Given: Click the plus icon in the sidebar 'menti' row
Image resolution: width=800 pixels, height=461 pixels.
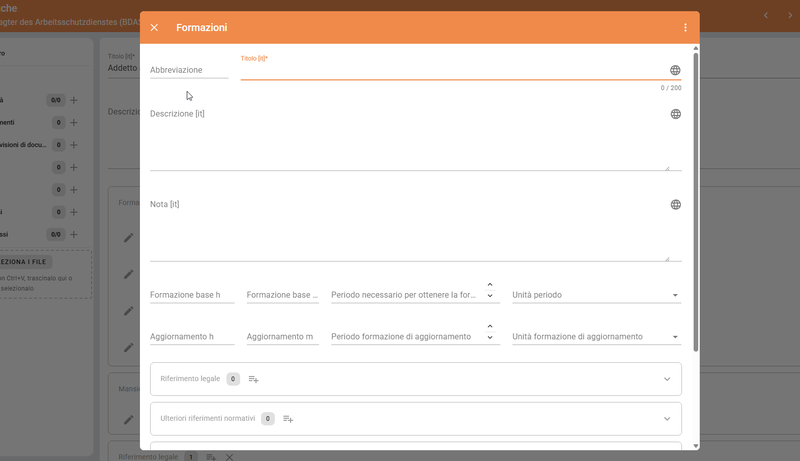Looking at the screenshot, I should [x=73, y=122].
